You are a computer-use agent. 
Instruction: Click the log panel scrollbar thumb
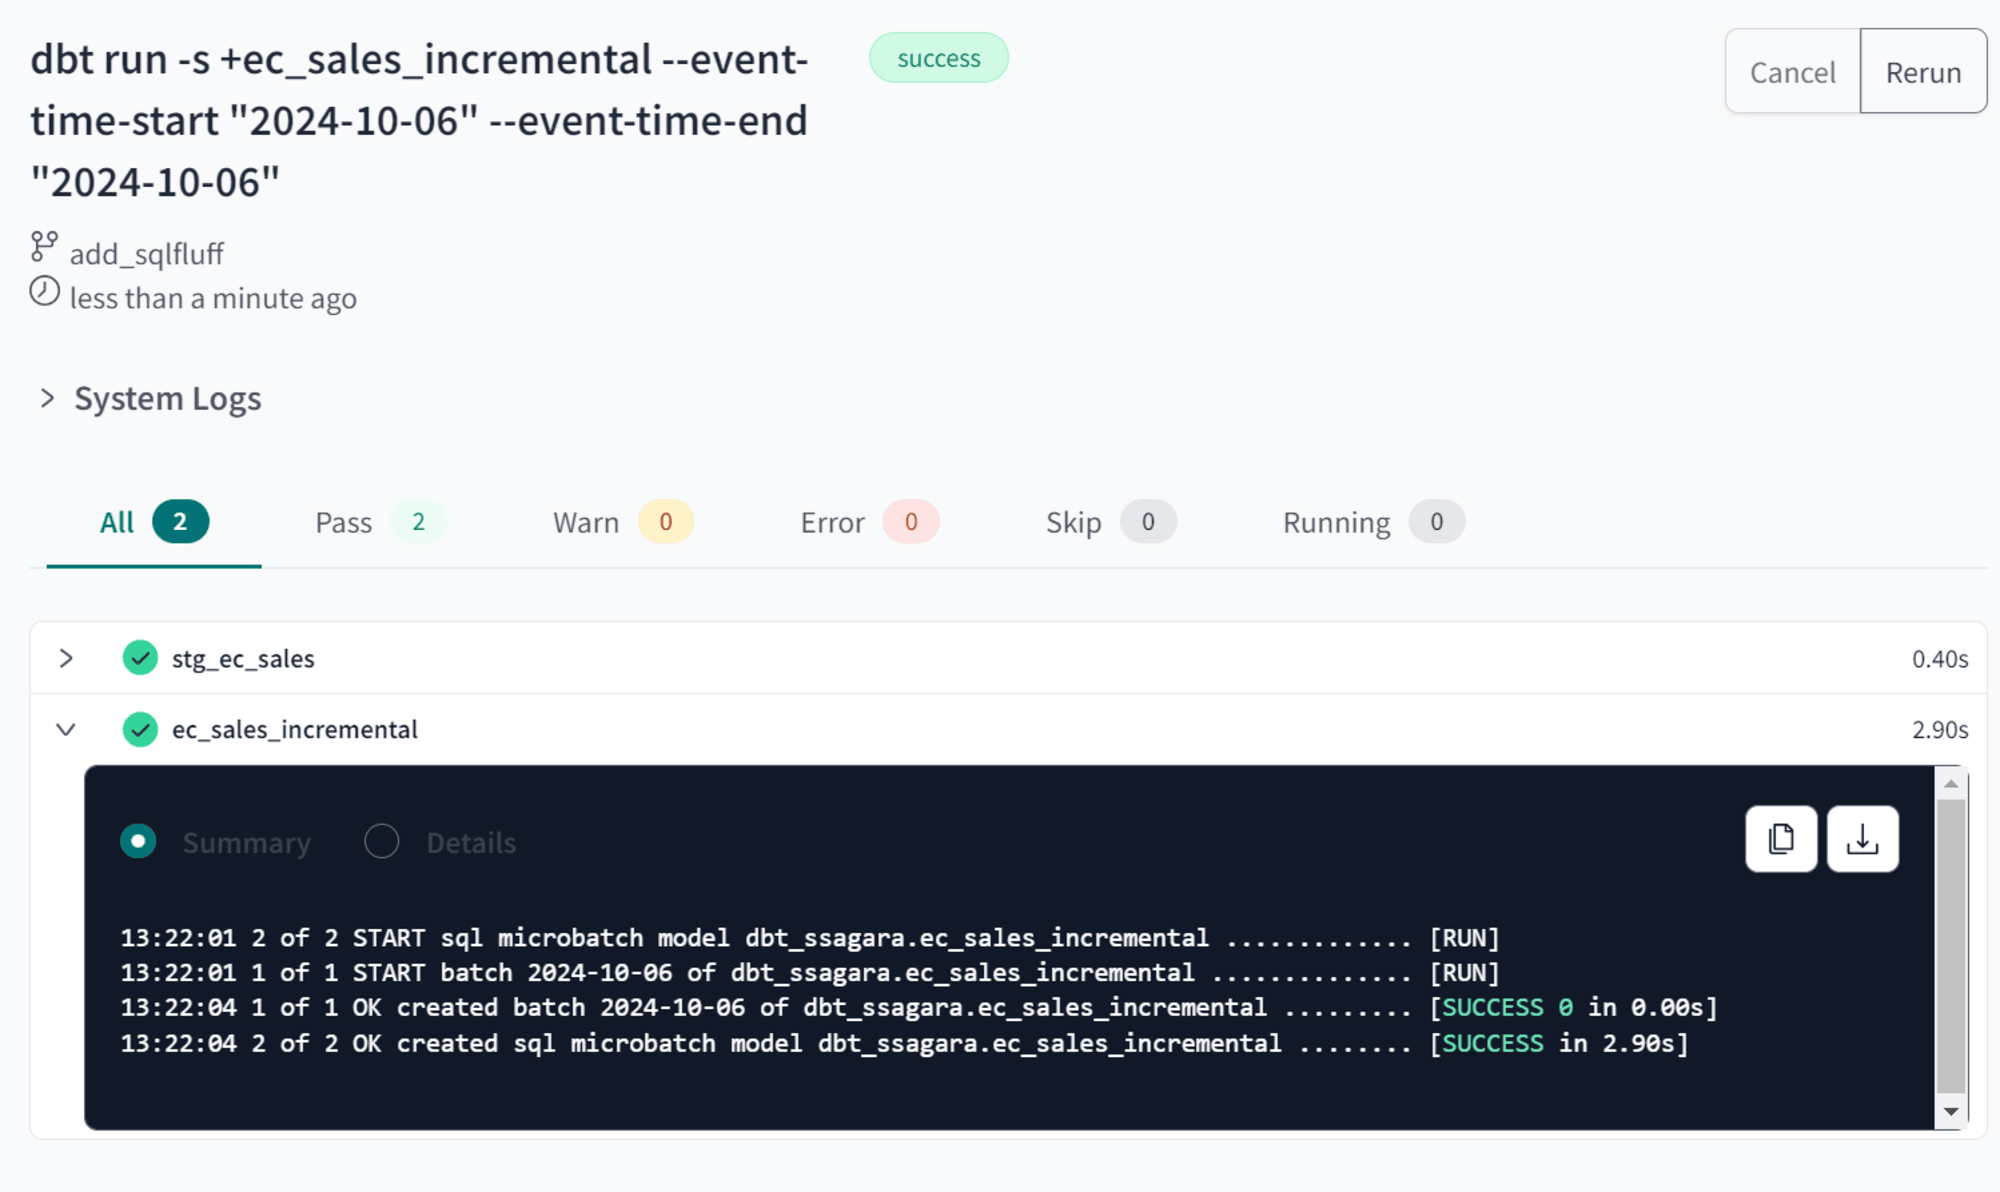coord(1951,945)
